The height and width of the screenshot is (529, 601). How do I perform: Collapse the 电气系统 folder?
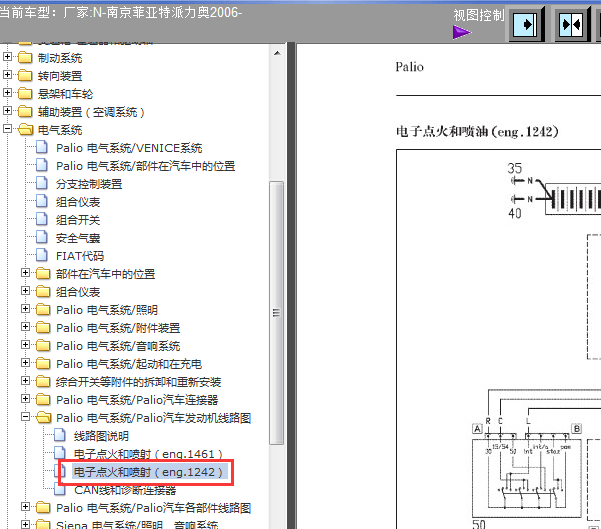[7, 129]
